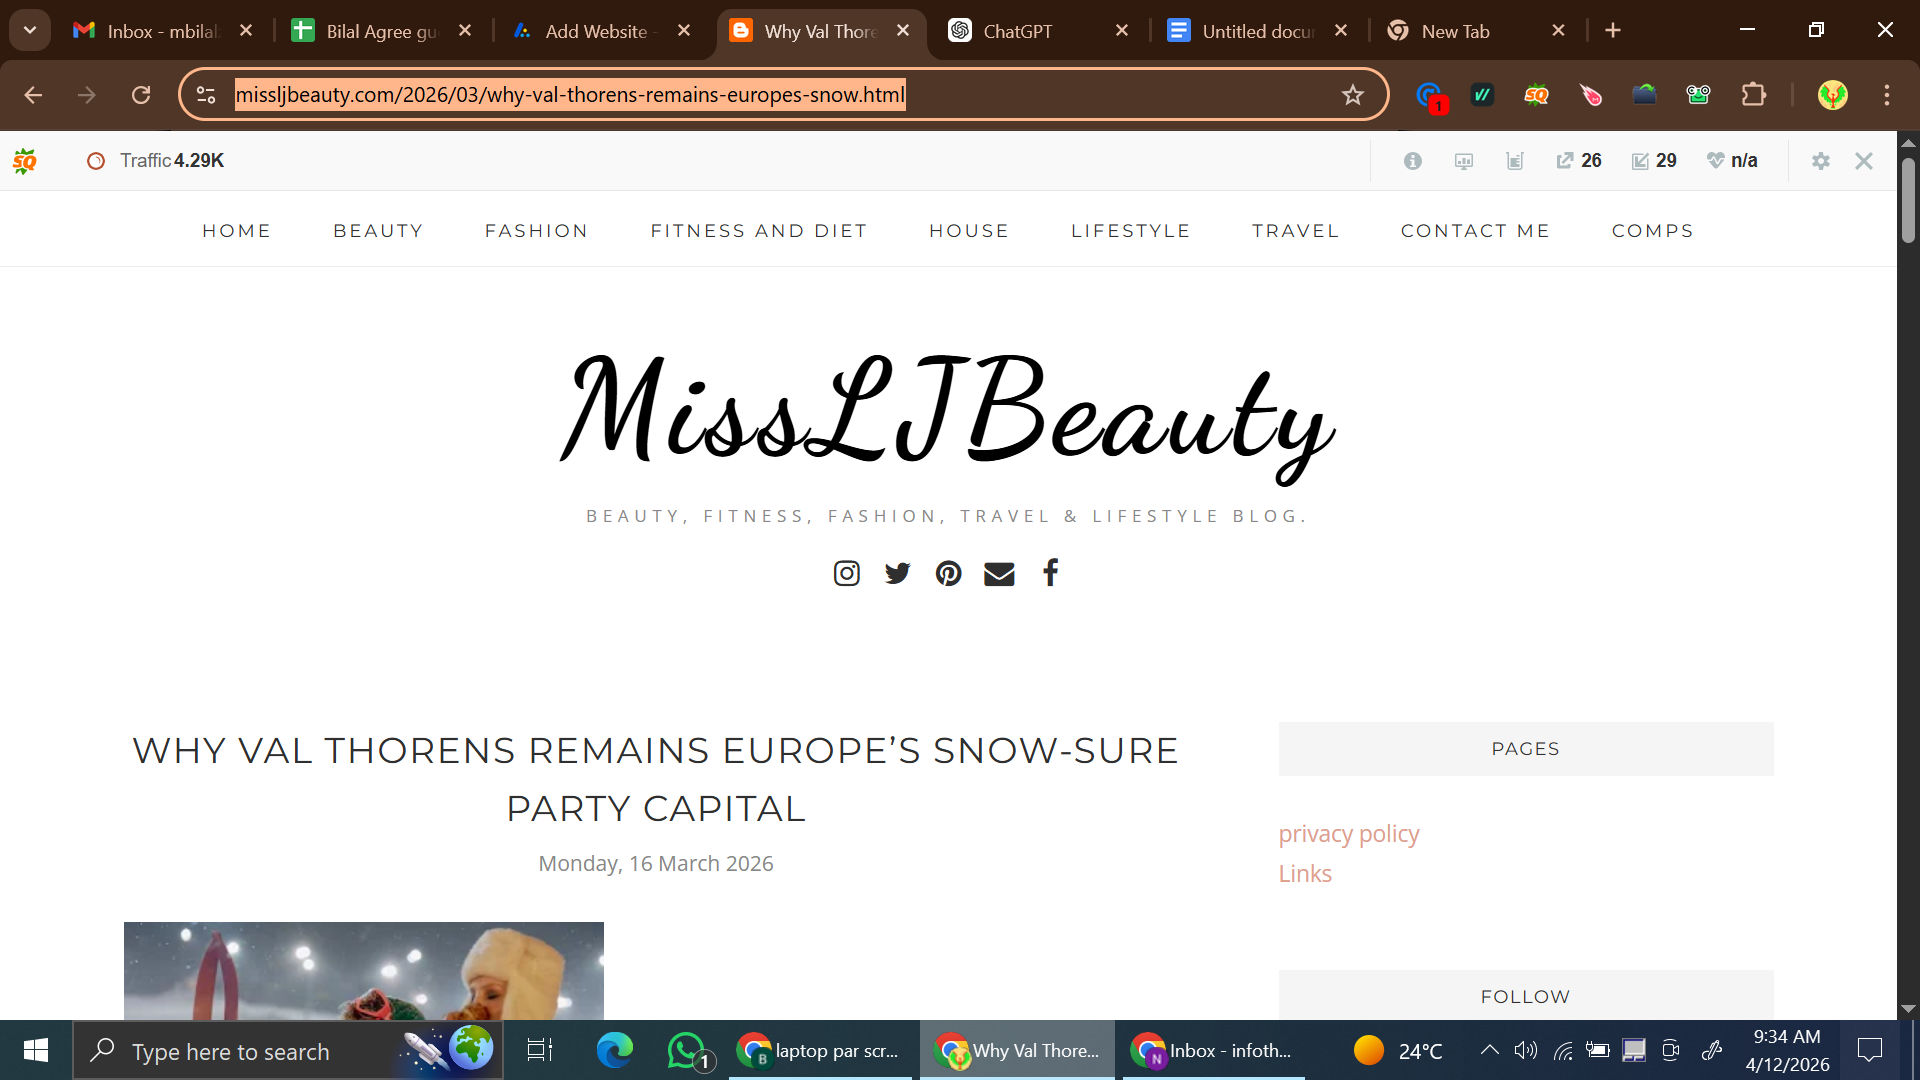Open site information icon in address bar
The image size is (1920, 1080).
pyautogui.click(x=206, y=95)
